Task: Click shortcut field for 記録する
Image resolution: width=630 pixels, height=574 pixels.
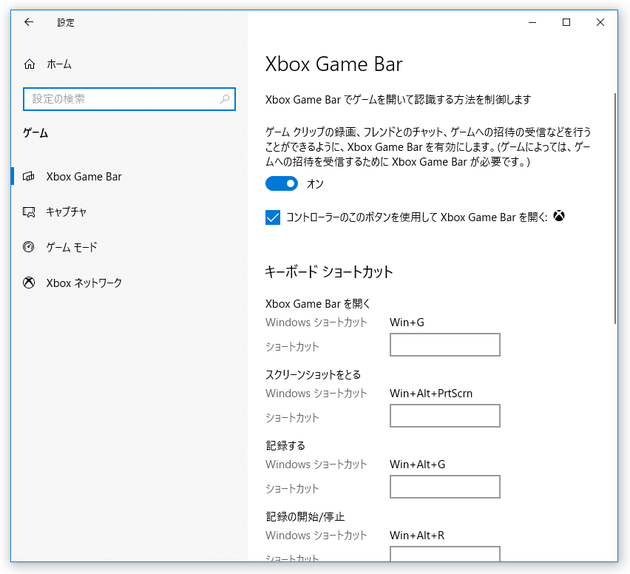Action: tap(445, 486)
